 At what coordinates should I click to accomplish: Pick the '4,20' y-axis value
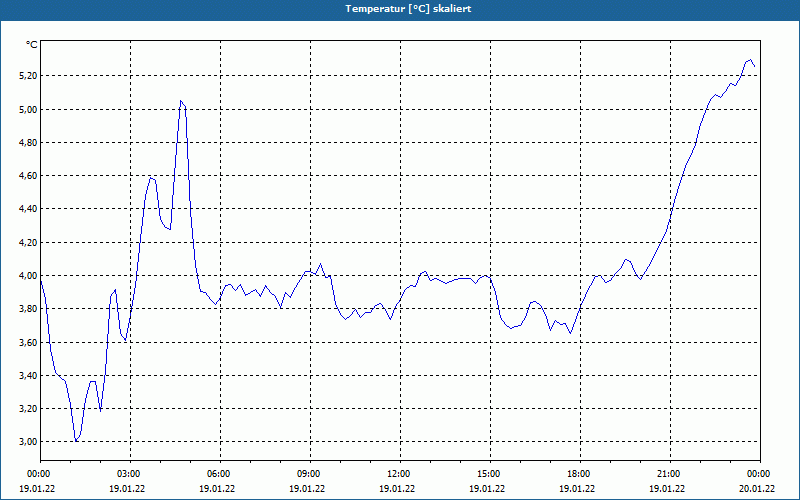29,242
